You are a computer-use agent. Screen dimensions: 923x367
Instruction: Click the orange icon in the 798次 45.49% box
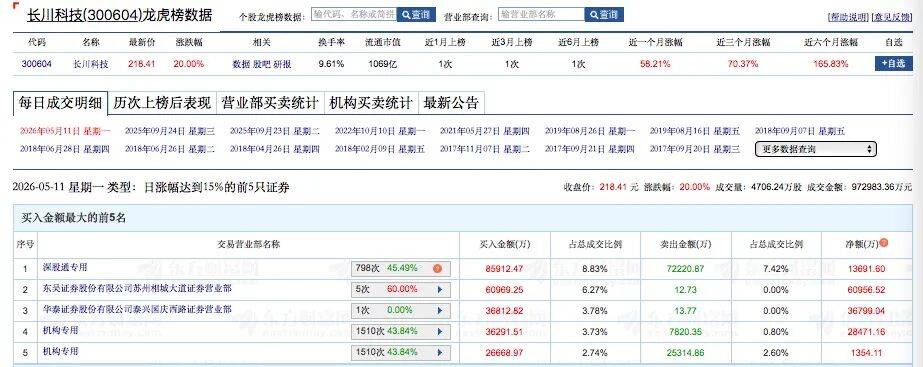pos(437,269)
